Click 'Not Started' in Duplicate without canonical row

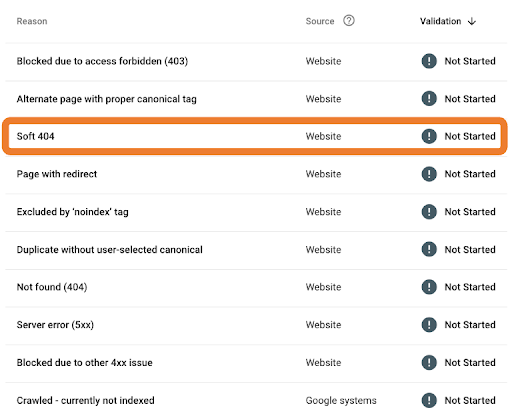[x=470, y=249]
